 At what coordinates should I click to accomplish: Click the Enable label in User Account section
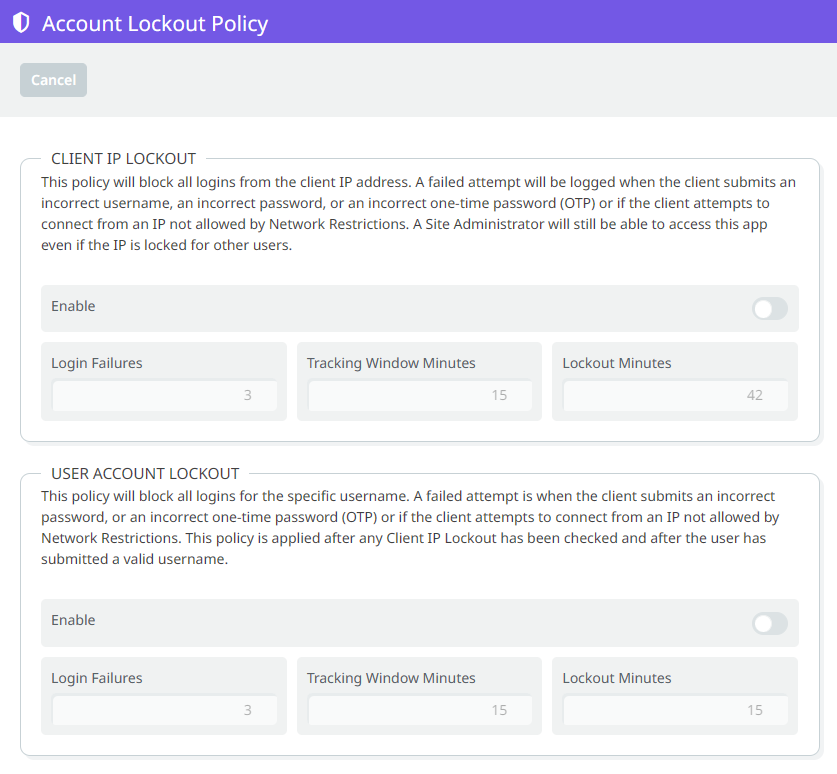click(73, 620)
